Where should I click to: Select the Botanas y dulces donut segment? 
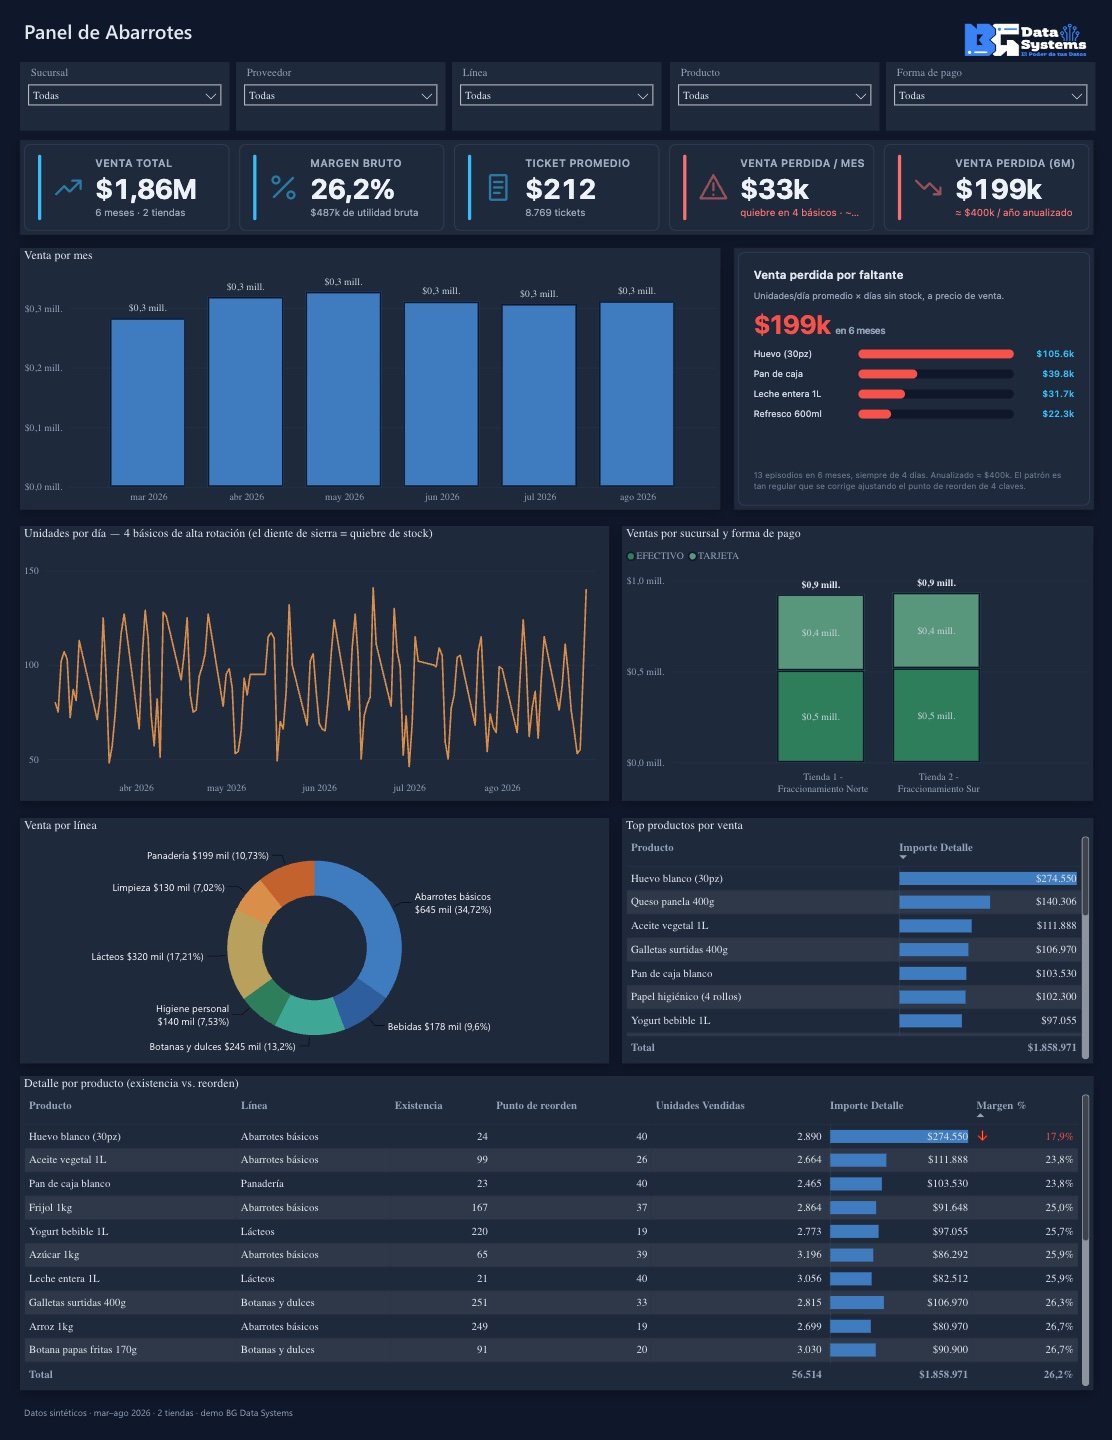pyautogui.click(x=310, y=1016)
